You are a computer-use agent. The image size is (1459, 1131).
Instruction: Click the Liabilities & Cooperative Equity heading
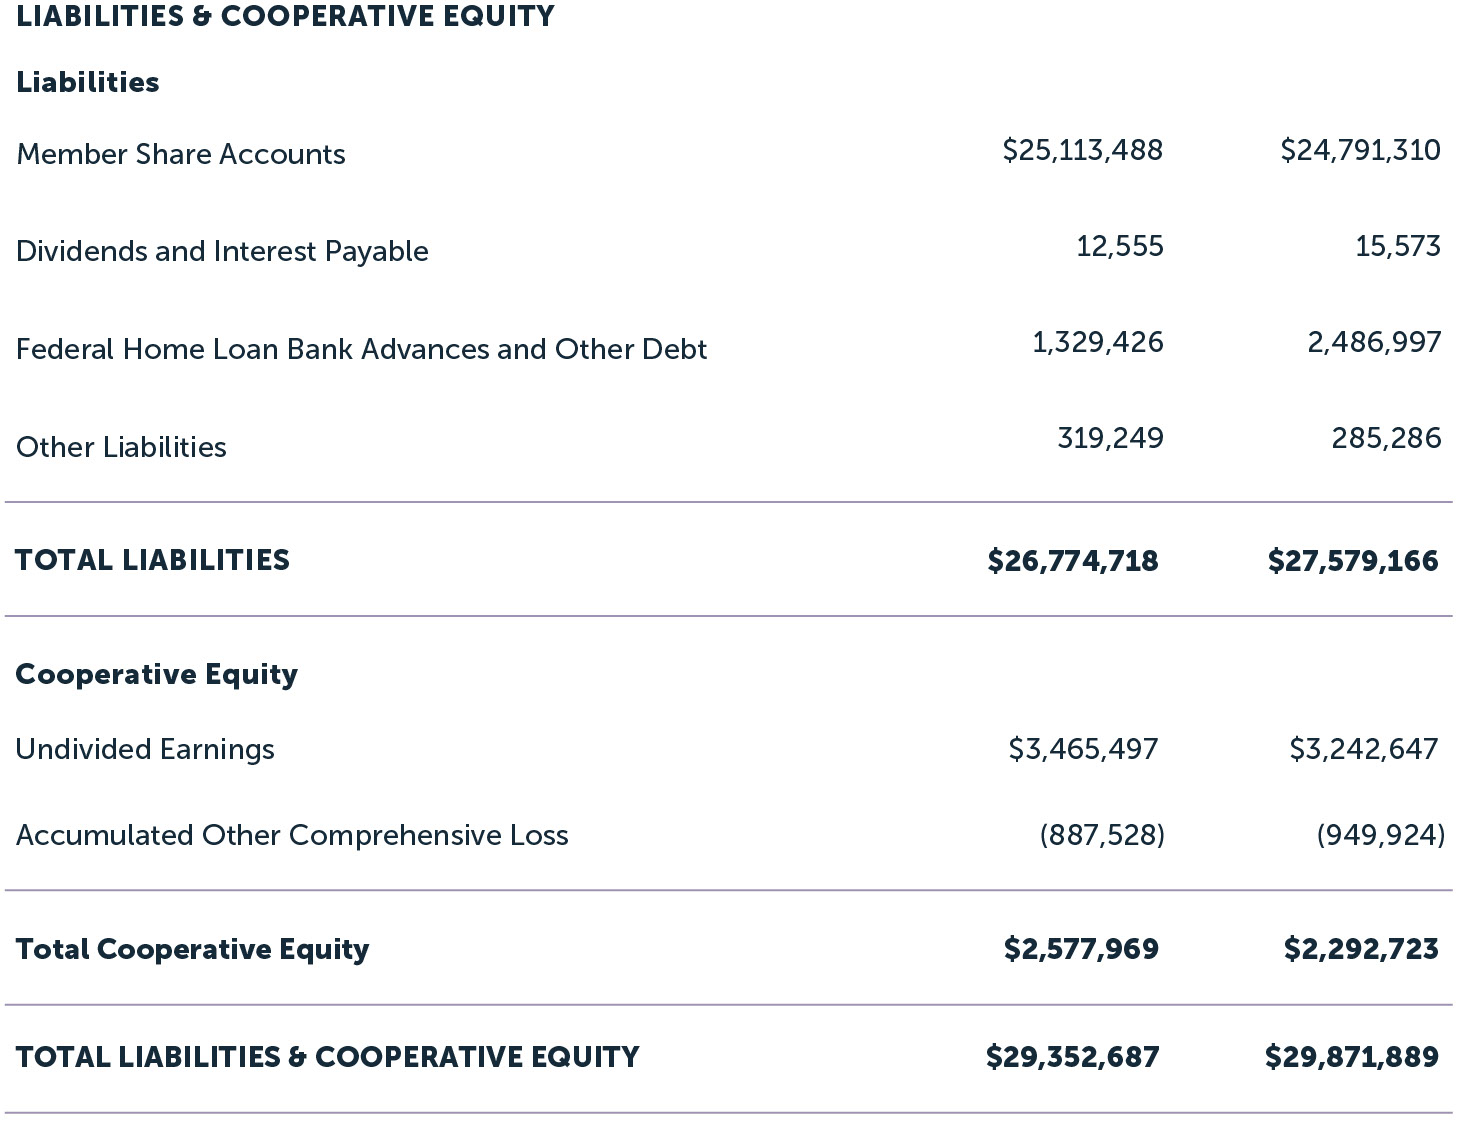[285, 17]
